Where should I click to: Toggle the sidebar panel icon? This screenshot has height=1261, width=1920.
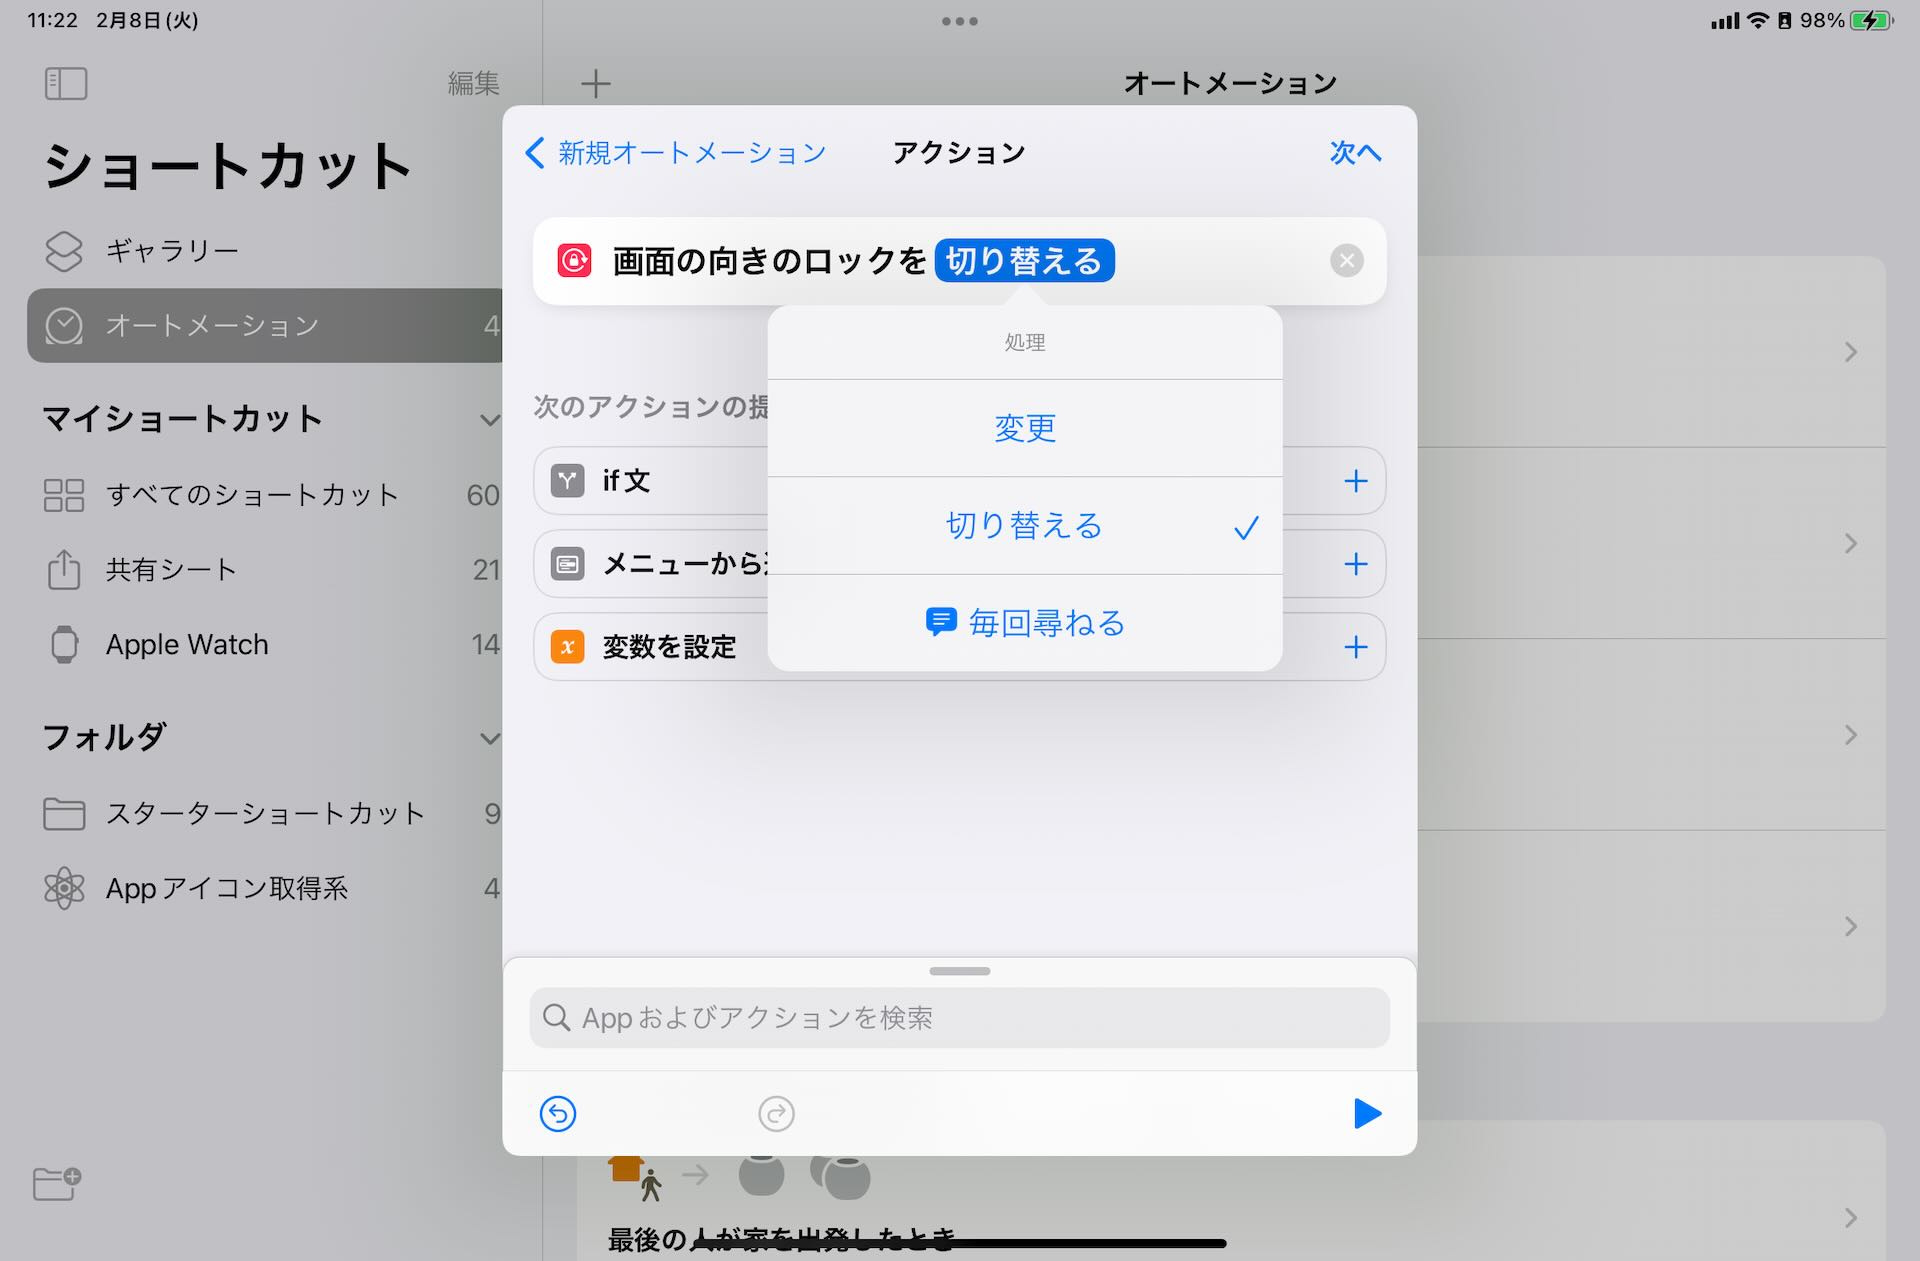pyautogui.click(x=66, y=83)
